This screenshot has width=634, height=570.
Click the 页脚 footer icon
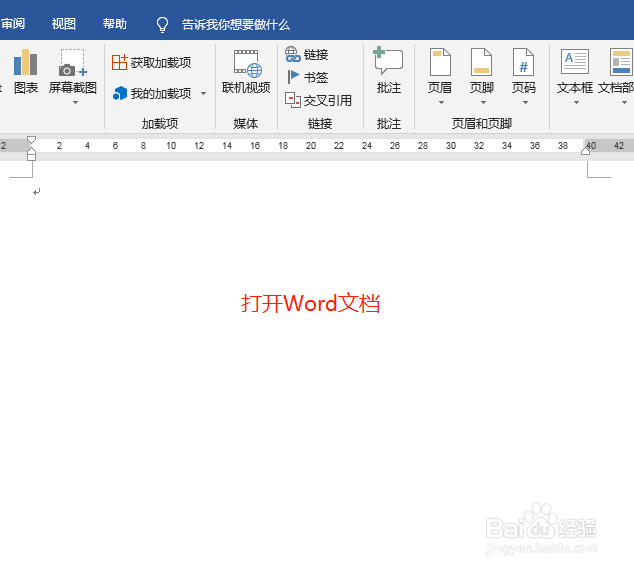[482, 62]
